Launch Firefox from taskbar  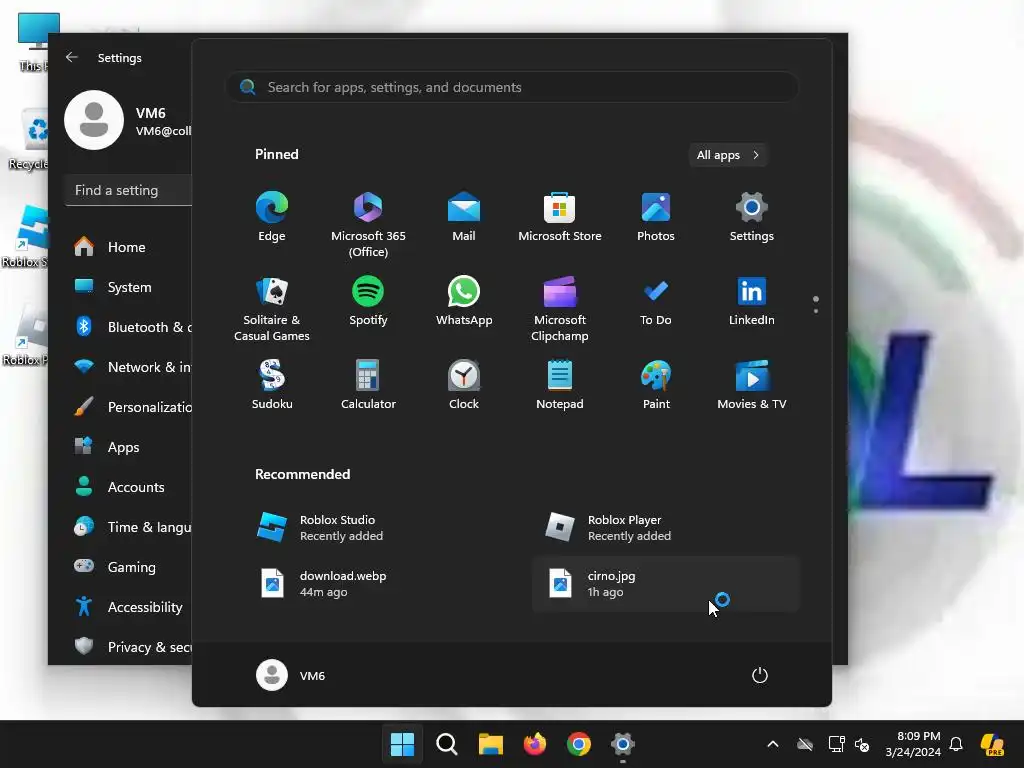tap(535, 744)
